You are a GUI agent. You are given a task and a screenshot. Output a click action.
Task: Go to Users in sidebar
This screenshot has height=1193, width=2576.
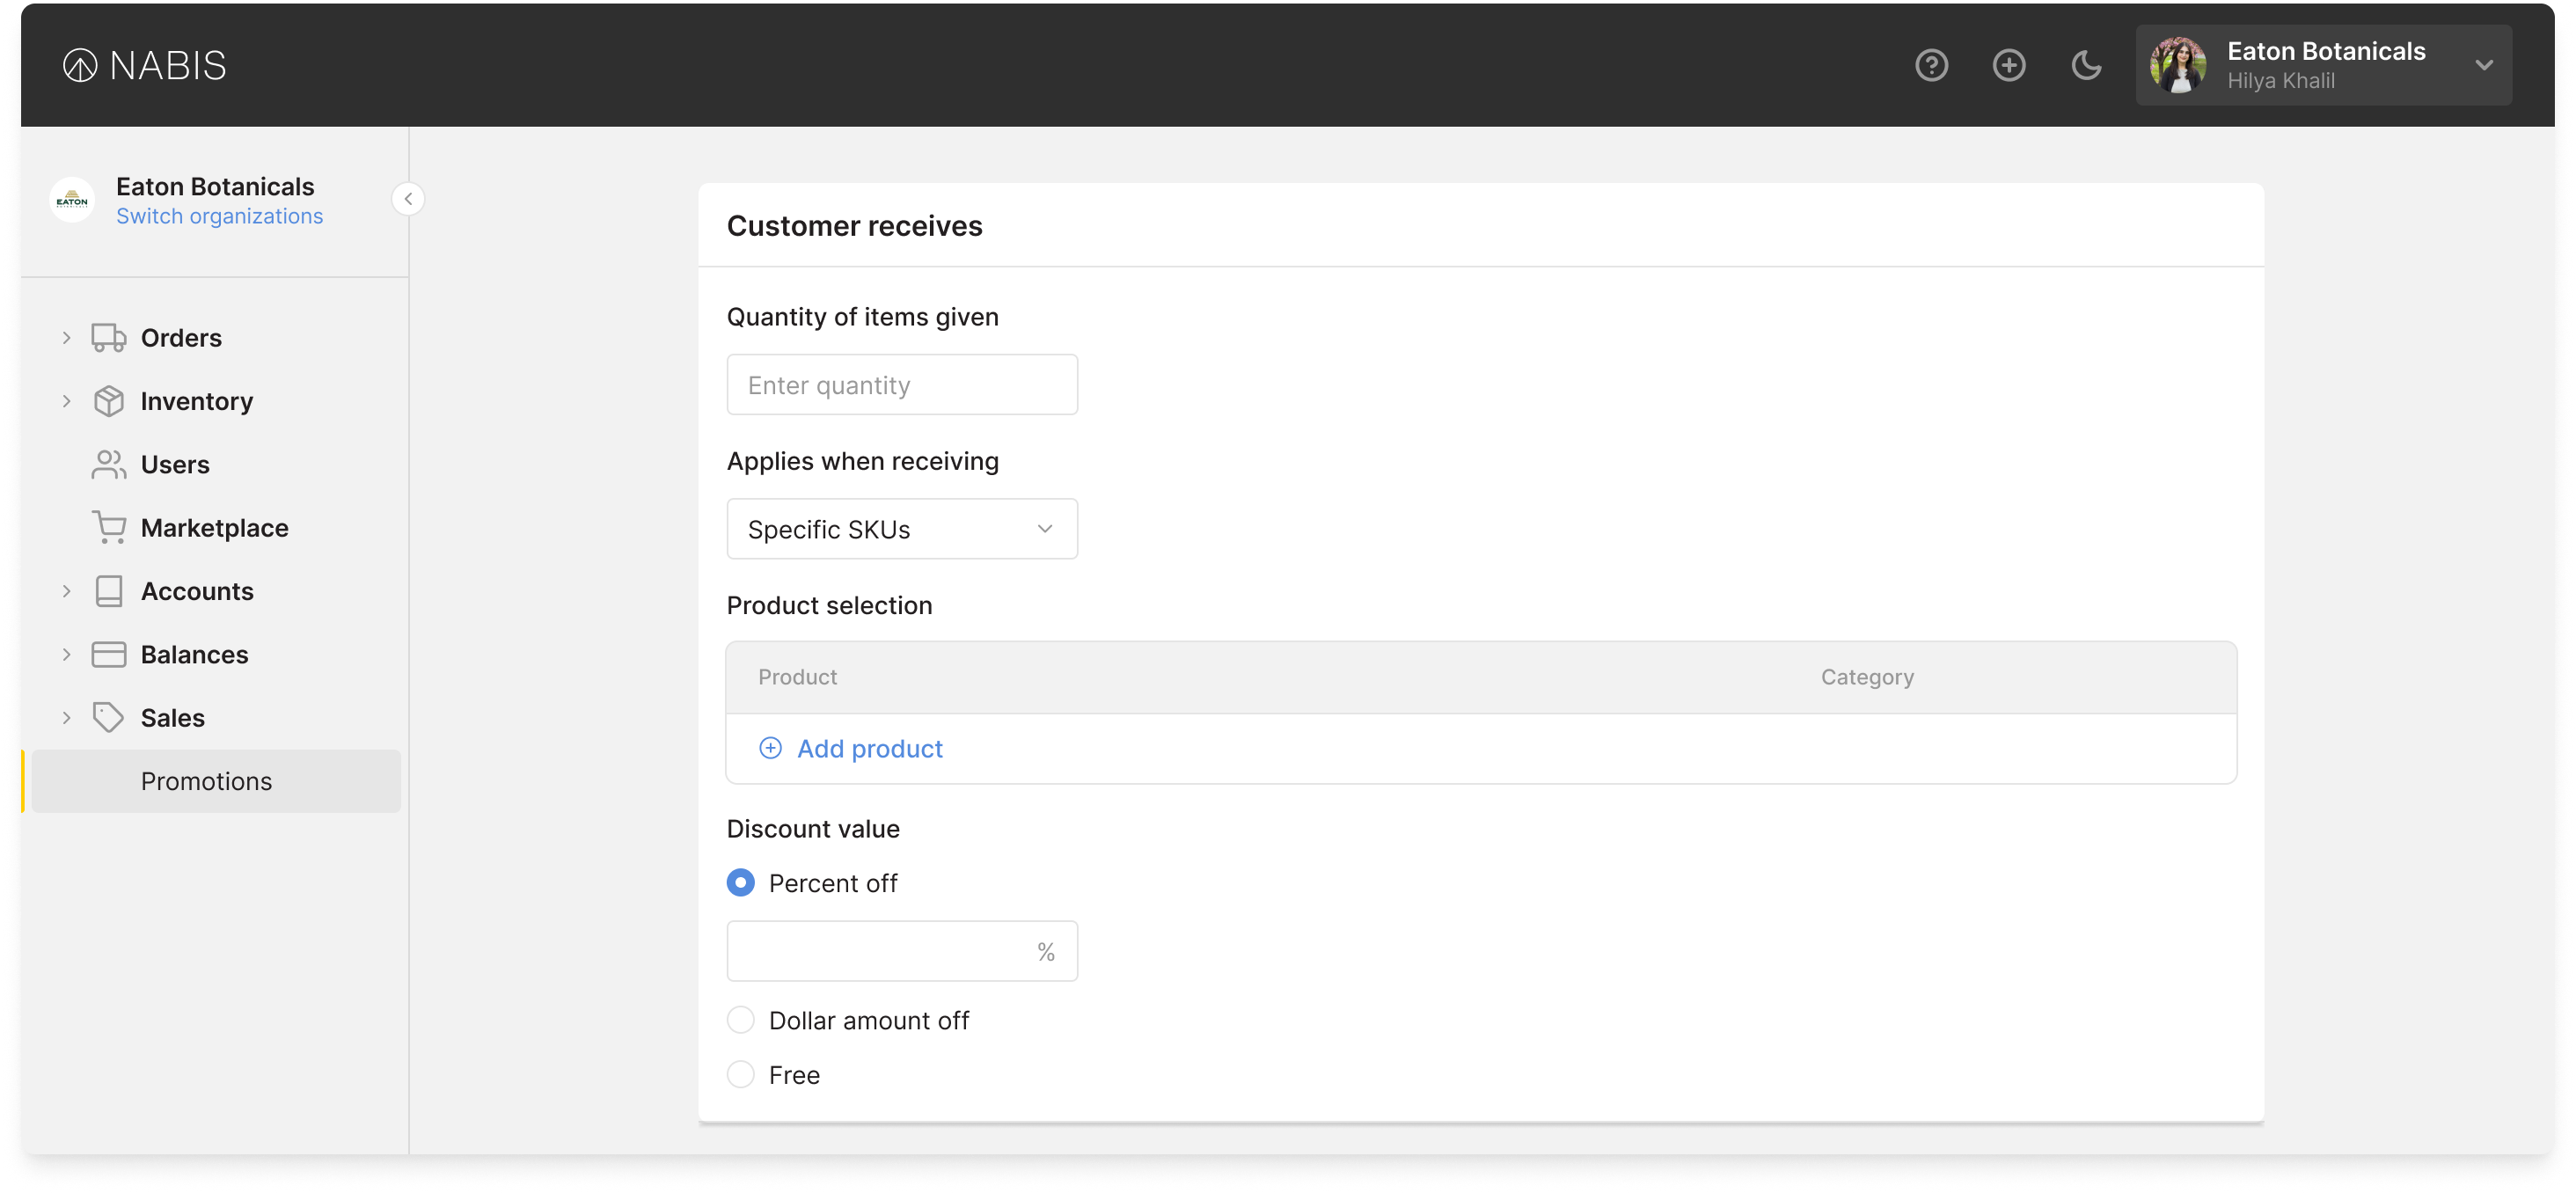click(x=175, y=465)
